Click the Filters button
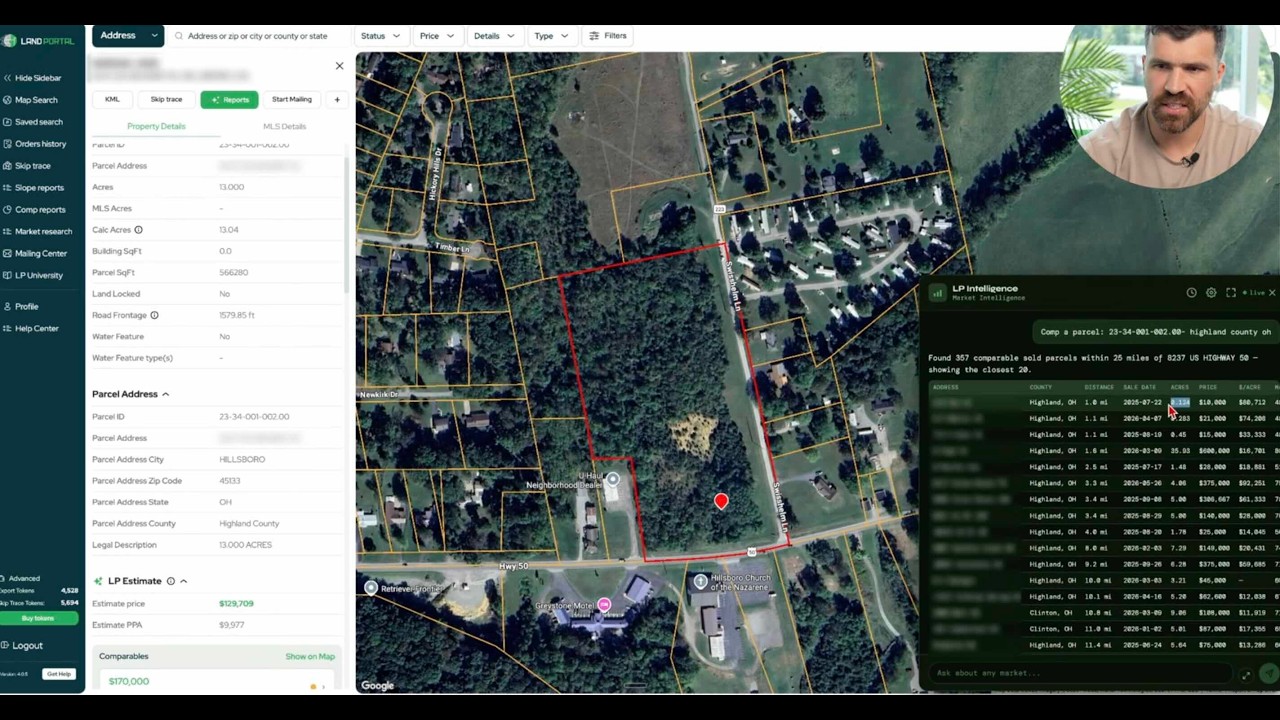The width and height of the screenshot is (1280, 720). click(608, 36)
